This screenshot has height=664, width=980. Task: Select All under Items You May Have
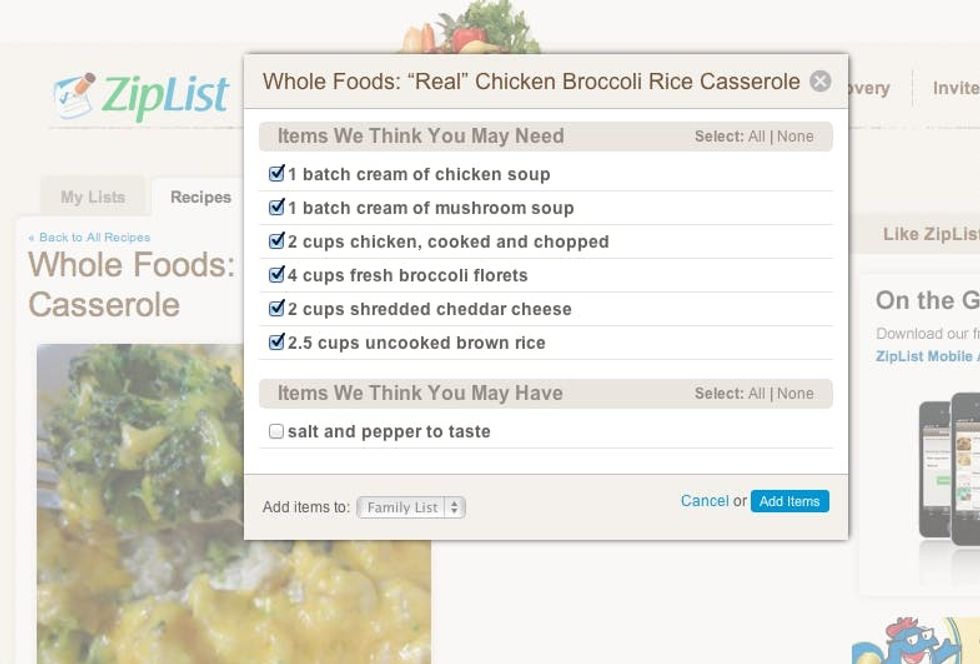point(756,394)
